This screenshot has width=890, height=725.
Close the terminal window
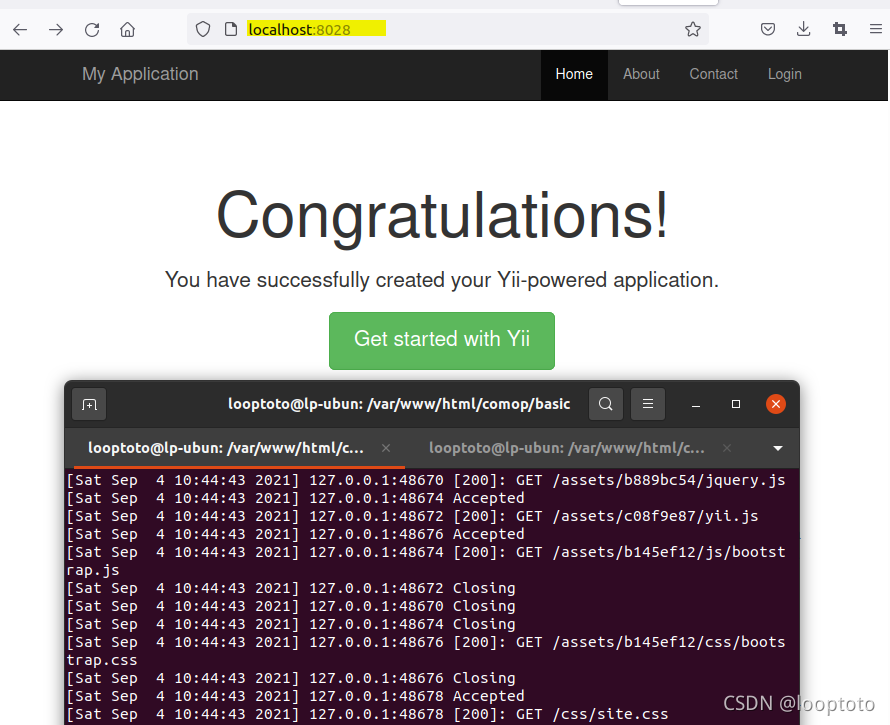[775, 404]
